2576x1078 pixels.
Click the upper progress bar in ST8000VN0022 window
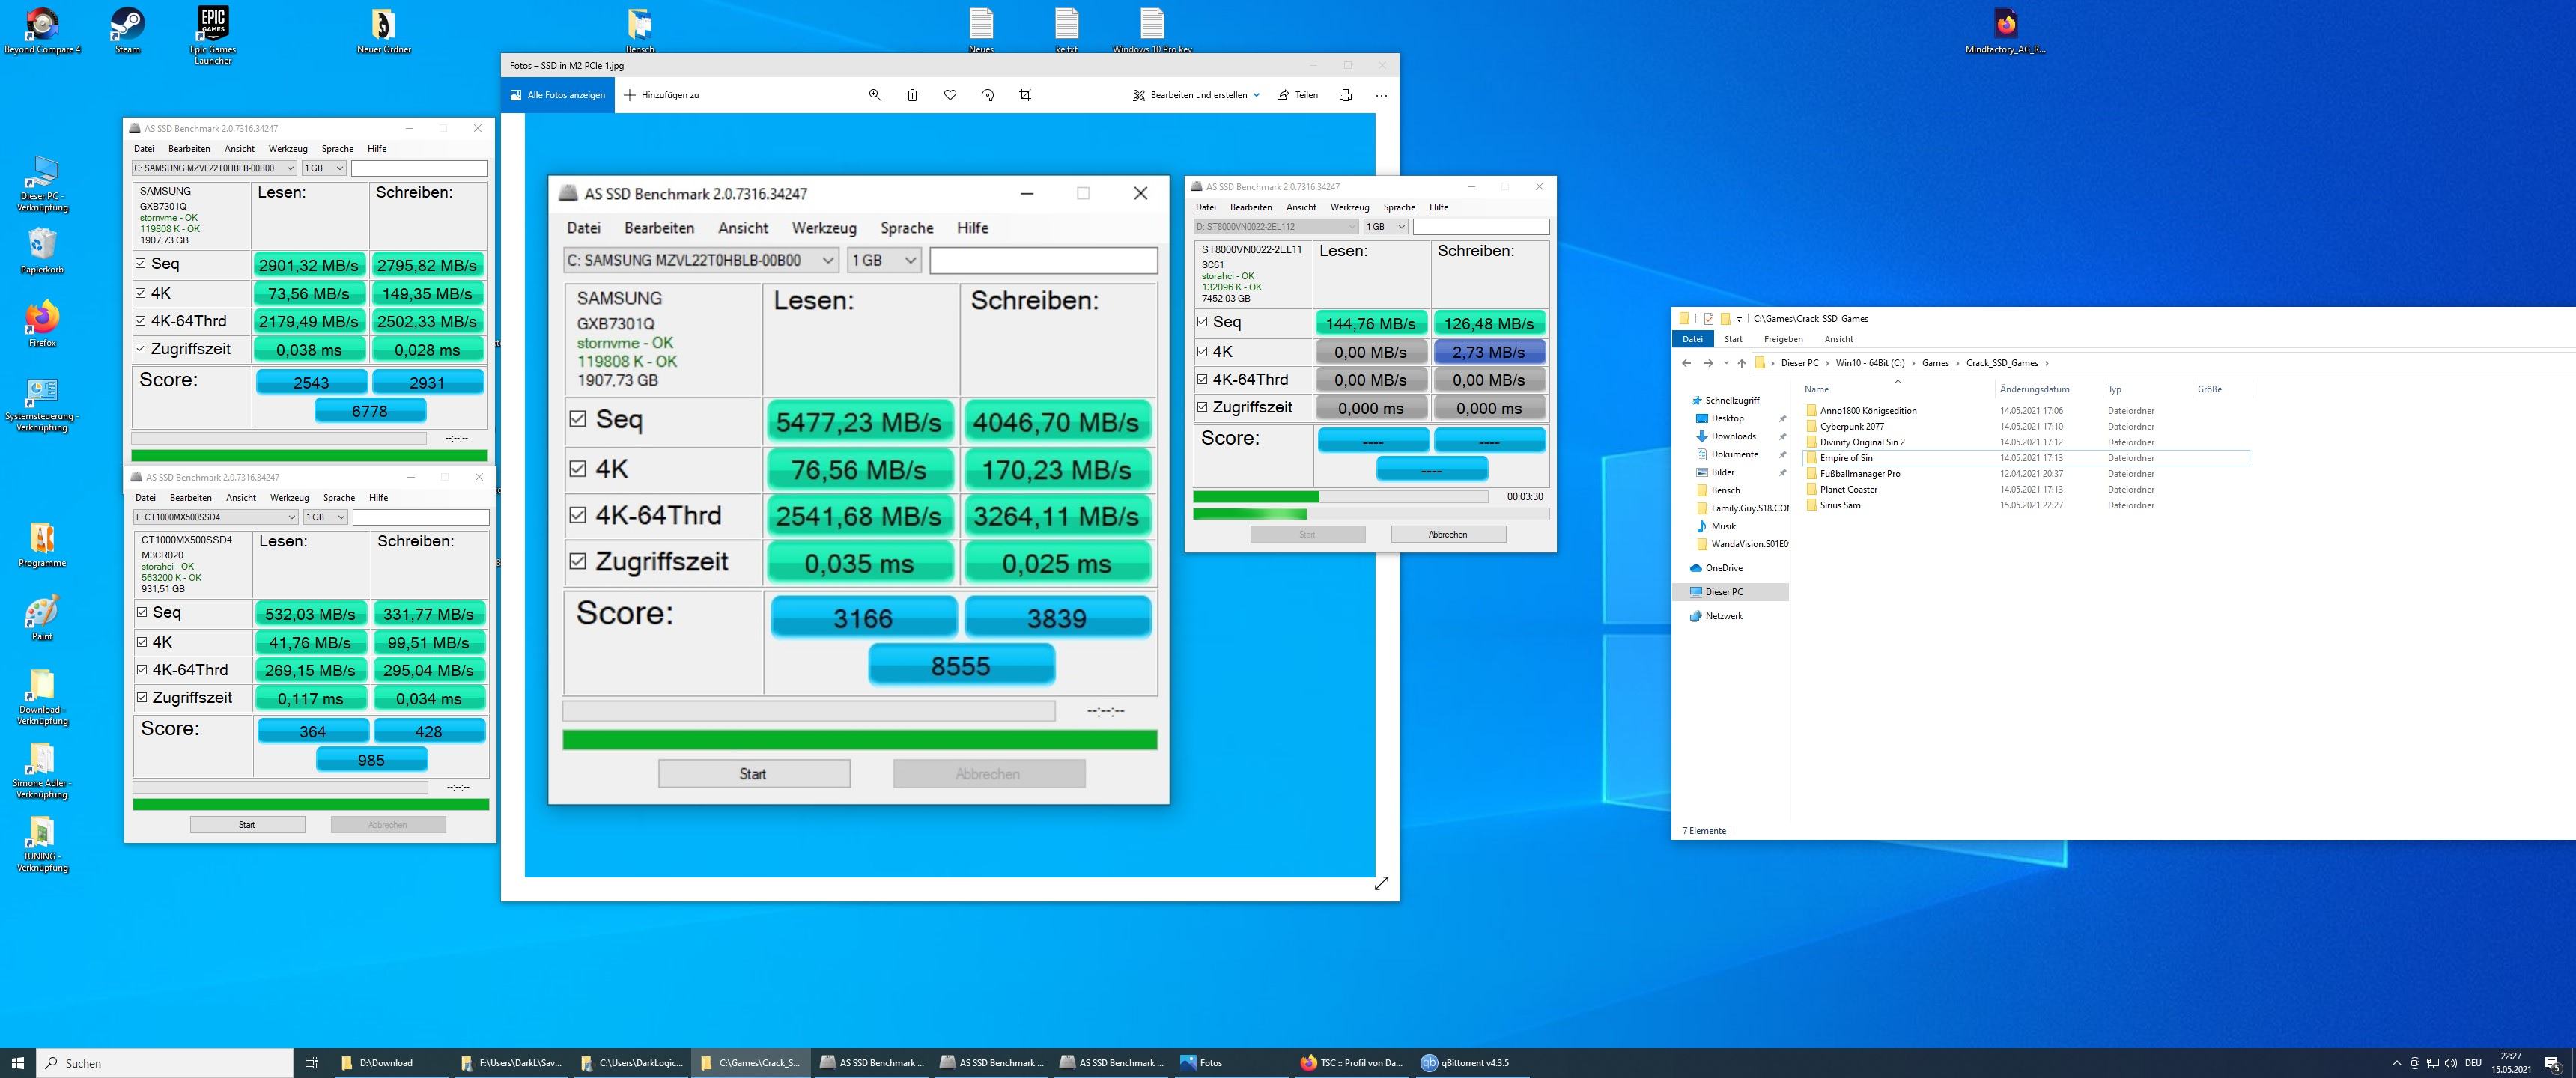(x=1340, y=496)
